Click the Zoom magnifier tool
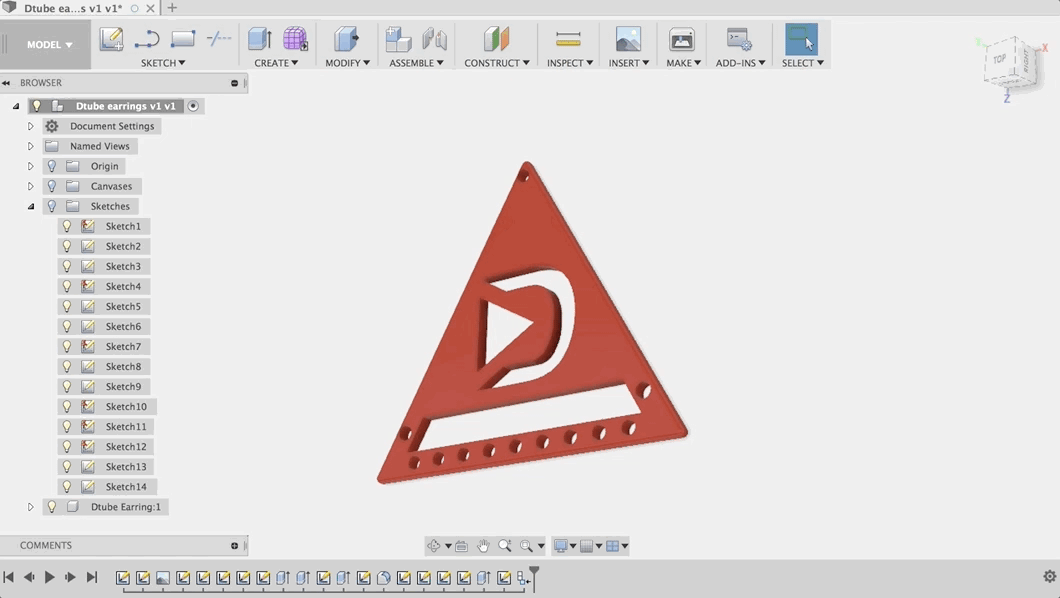 click(x=505, y=546)
